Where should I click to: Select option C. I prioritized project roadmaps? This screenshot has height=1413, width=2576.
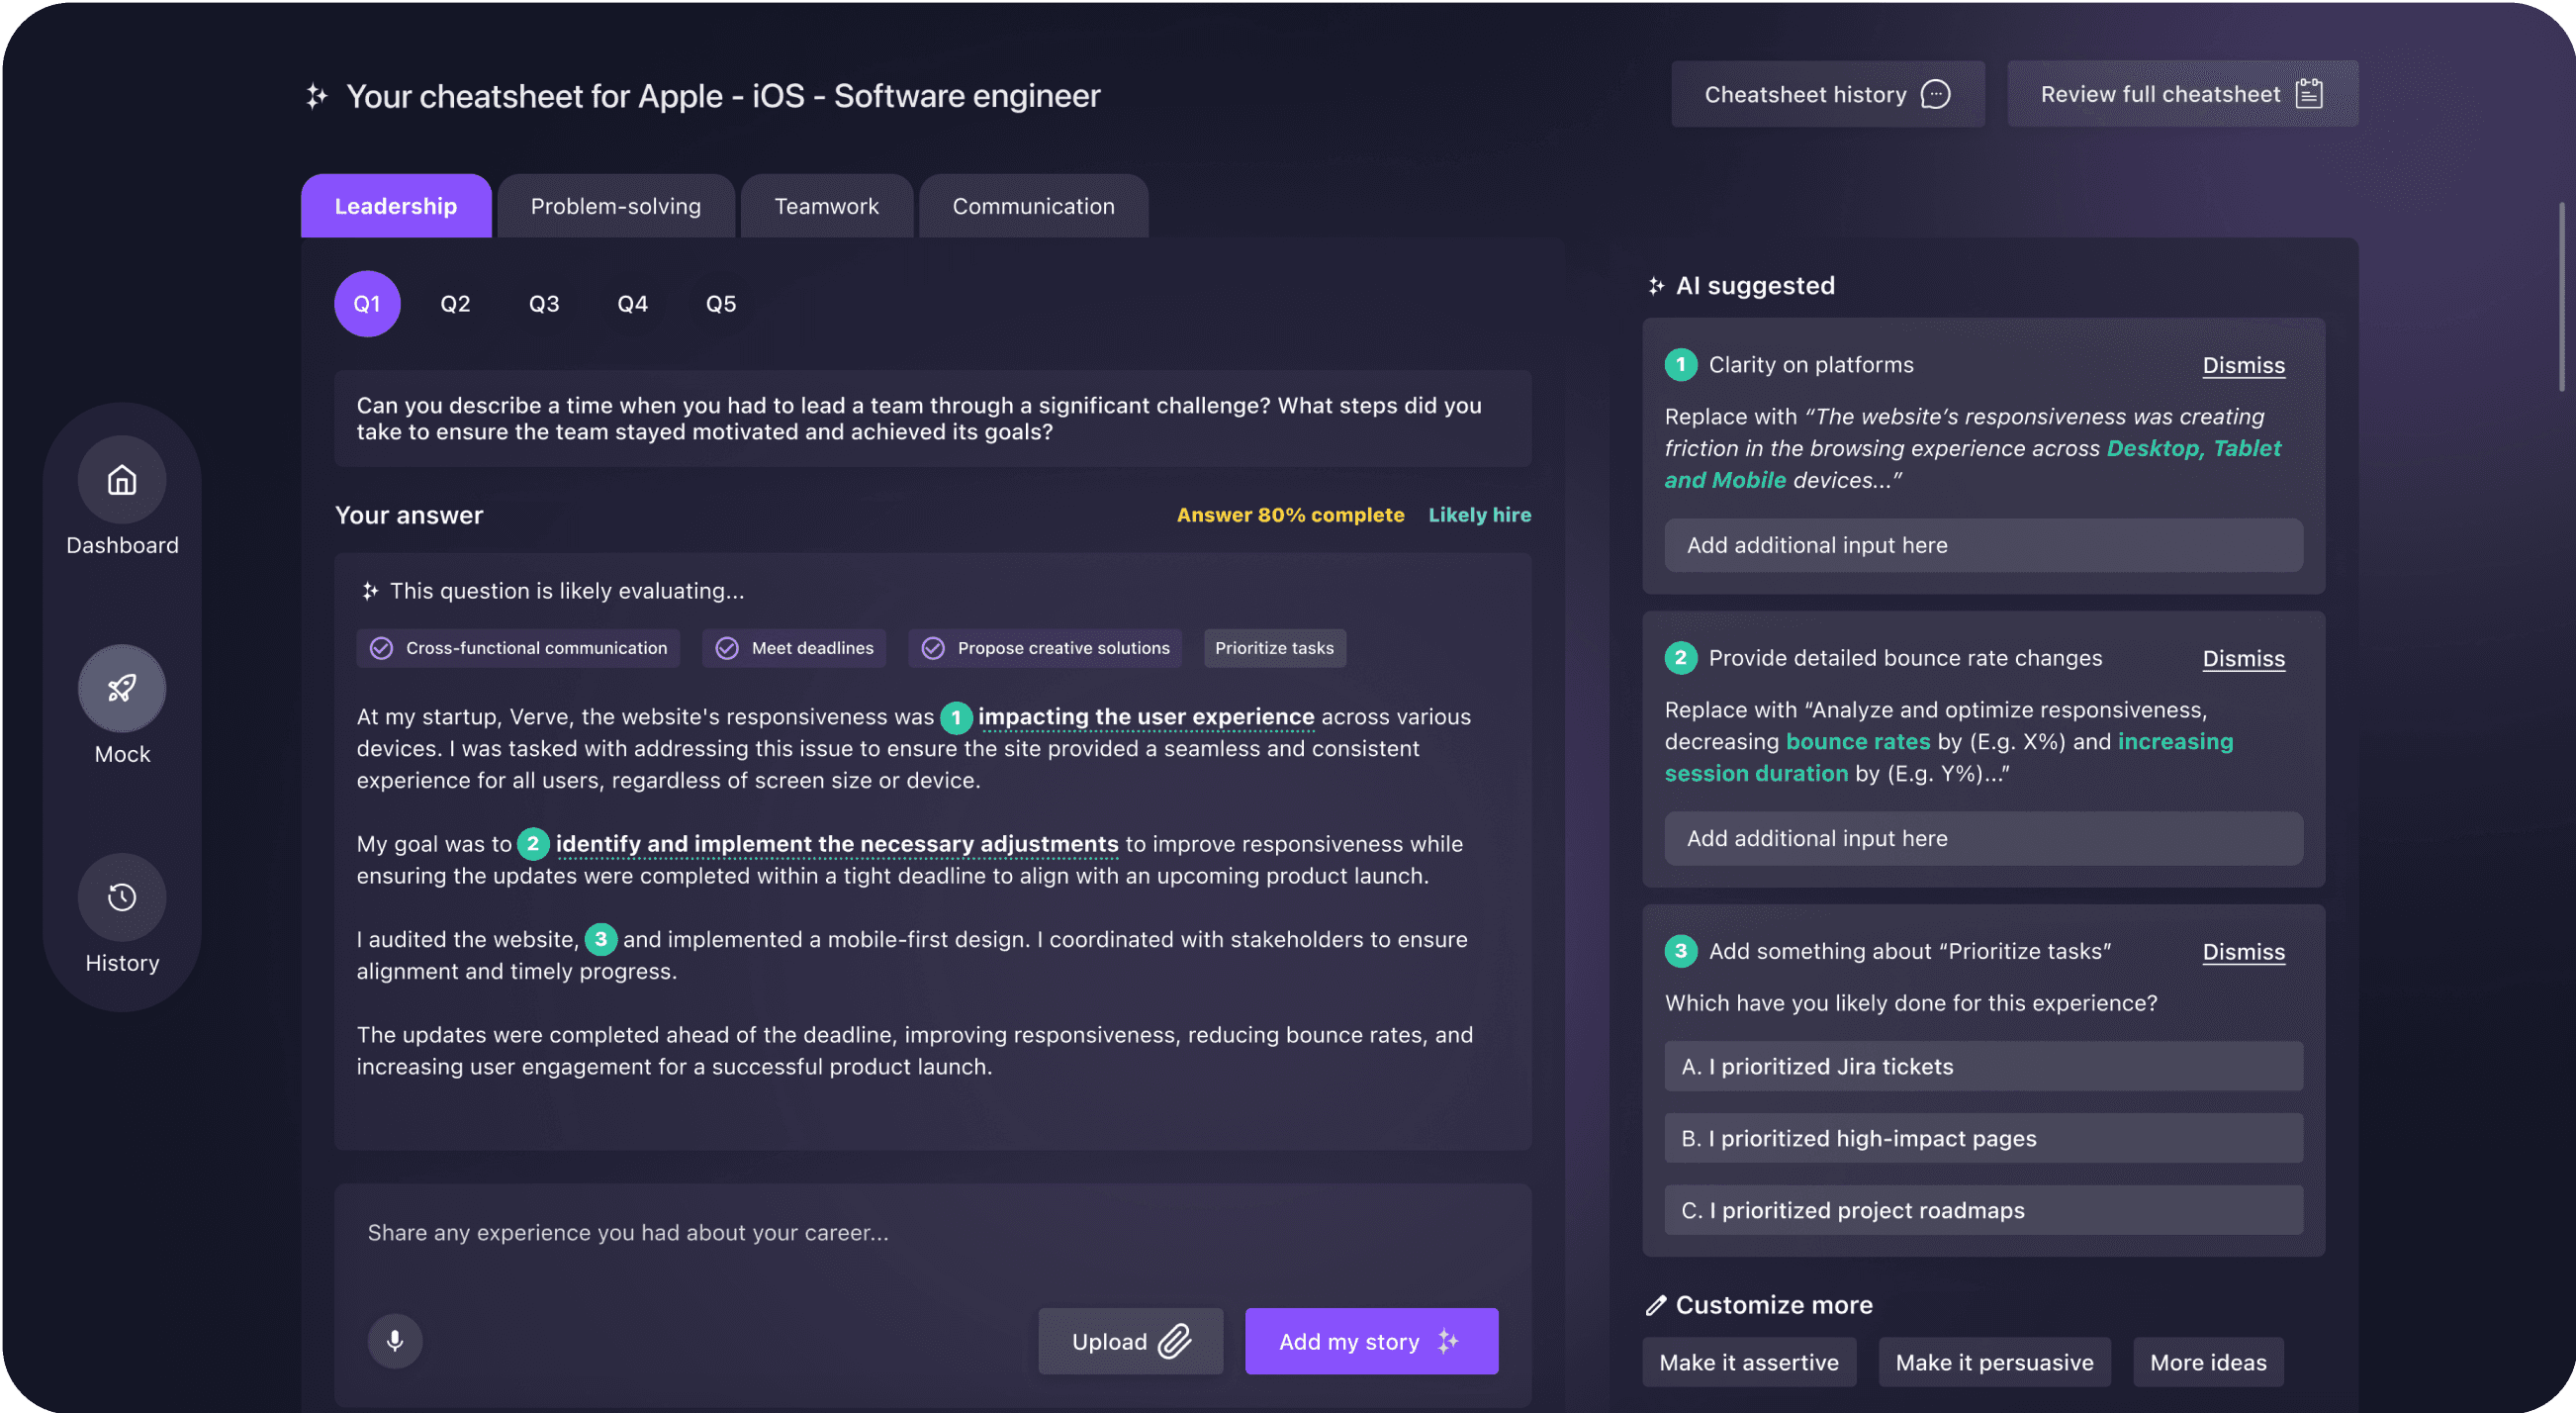(1983, 1210)
